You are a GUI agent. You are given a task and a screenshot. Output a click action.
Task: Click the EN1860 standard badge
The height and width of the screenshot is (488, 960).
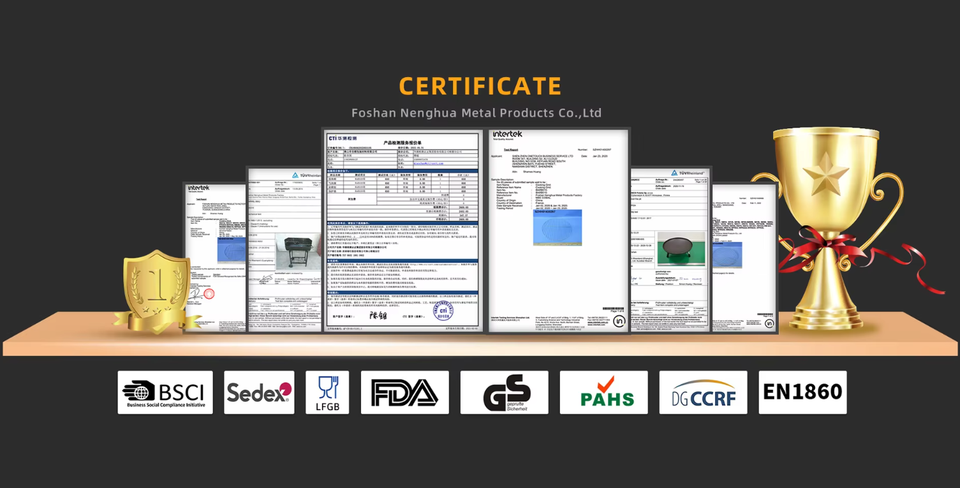tap(803, 392)
